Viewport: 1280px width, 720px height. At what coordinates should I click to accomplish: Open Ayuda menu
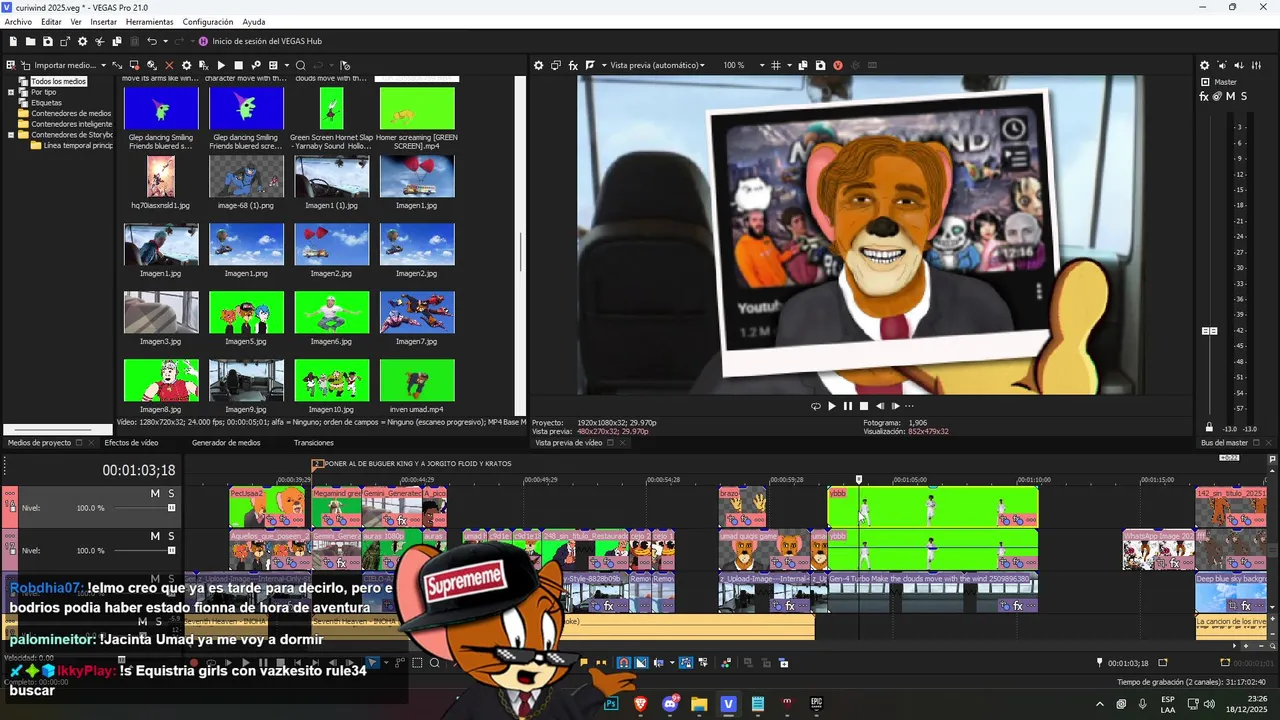[x=254, y=21]
